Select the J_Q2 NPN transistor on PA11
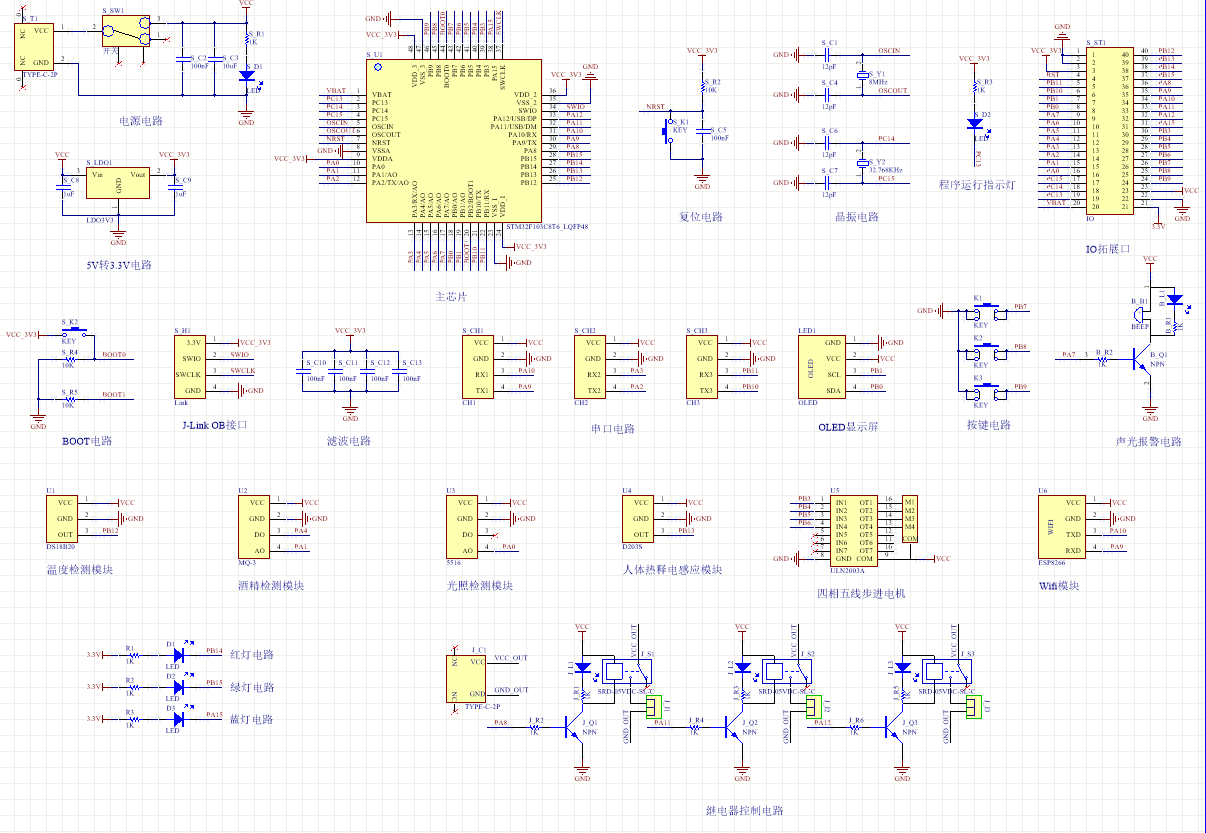Viewport: 1206px width, 833px height. [x=736, y=727]
